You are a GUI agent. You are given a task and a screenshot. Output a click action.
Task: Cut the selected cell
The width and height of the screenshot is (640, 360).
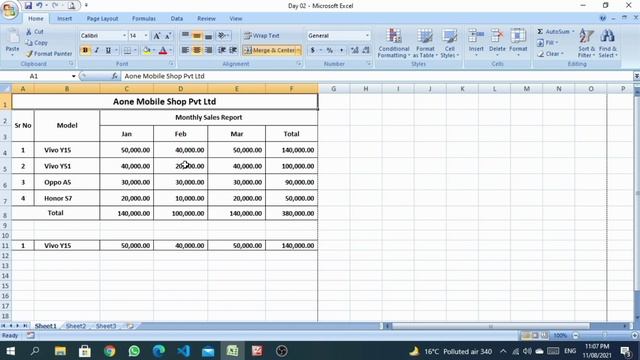coord(35,31)
